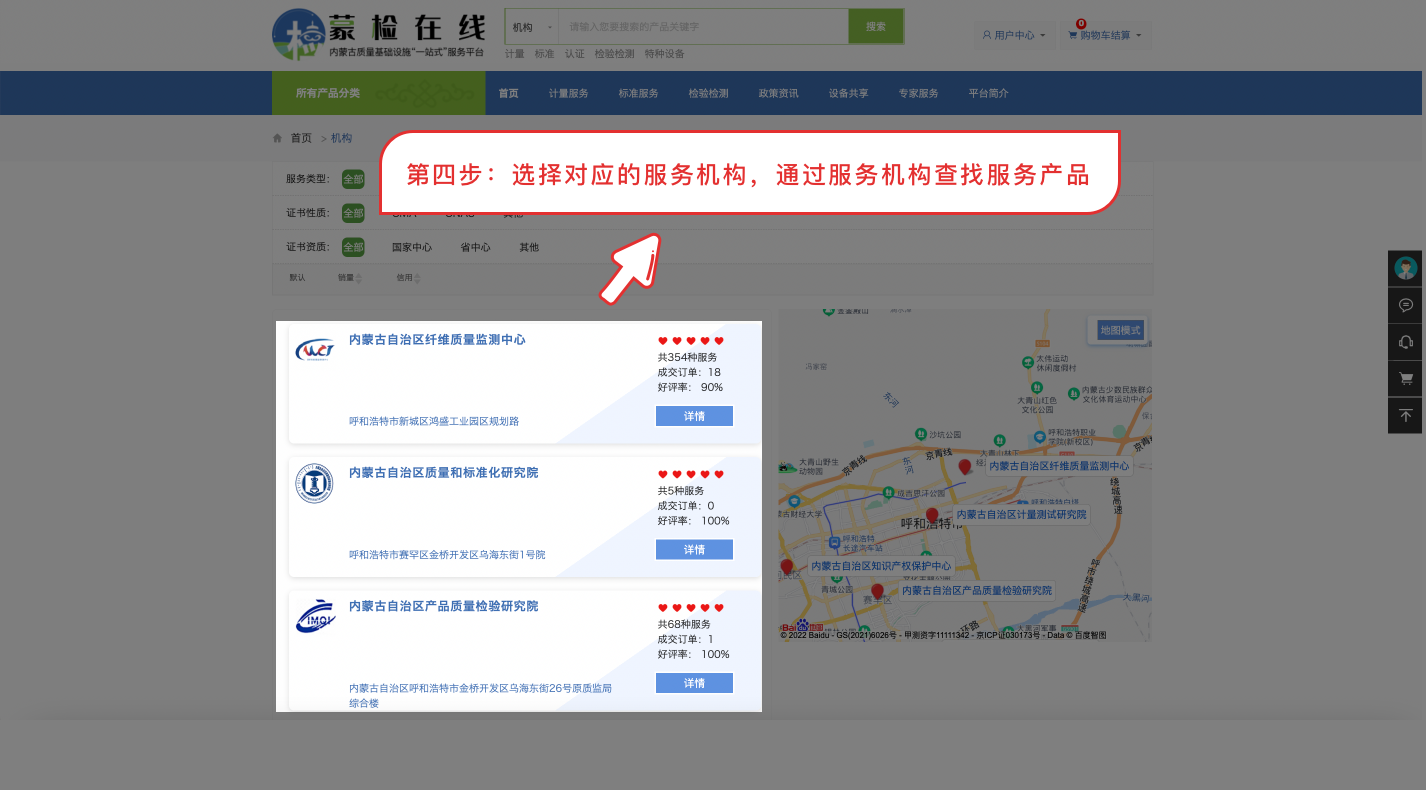The width and height of the screenshot is (1426, 790).
Task: Sort institutions by 默认 order
Action: pyautogui.click(x=297, y=278)
